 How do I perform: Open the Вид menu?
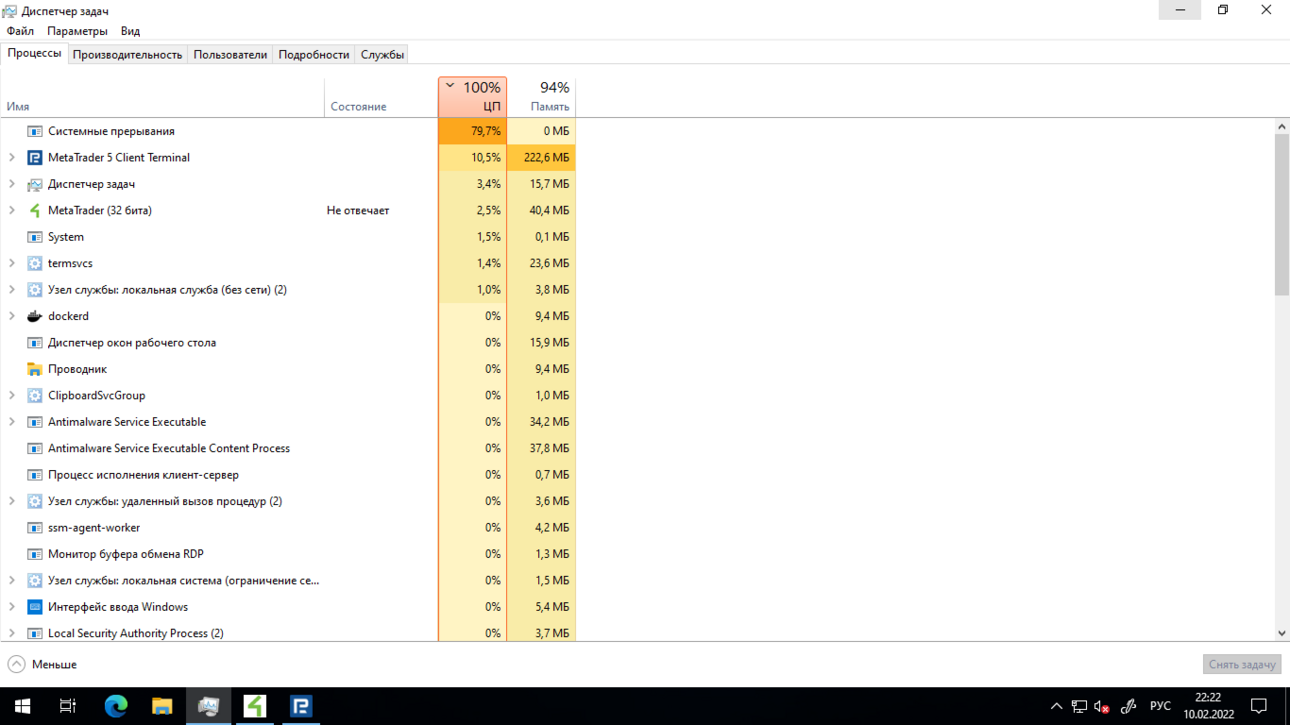click(130, 31)
